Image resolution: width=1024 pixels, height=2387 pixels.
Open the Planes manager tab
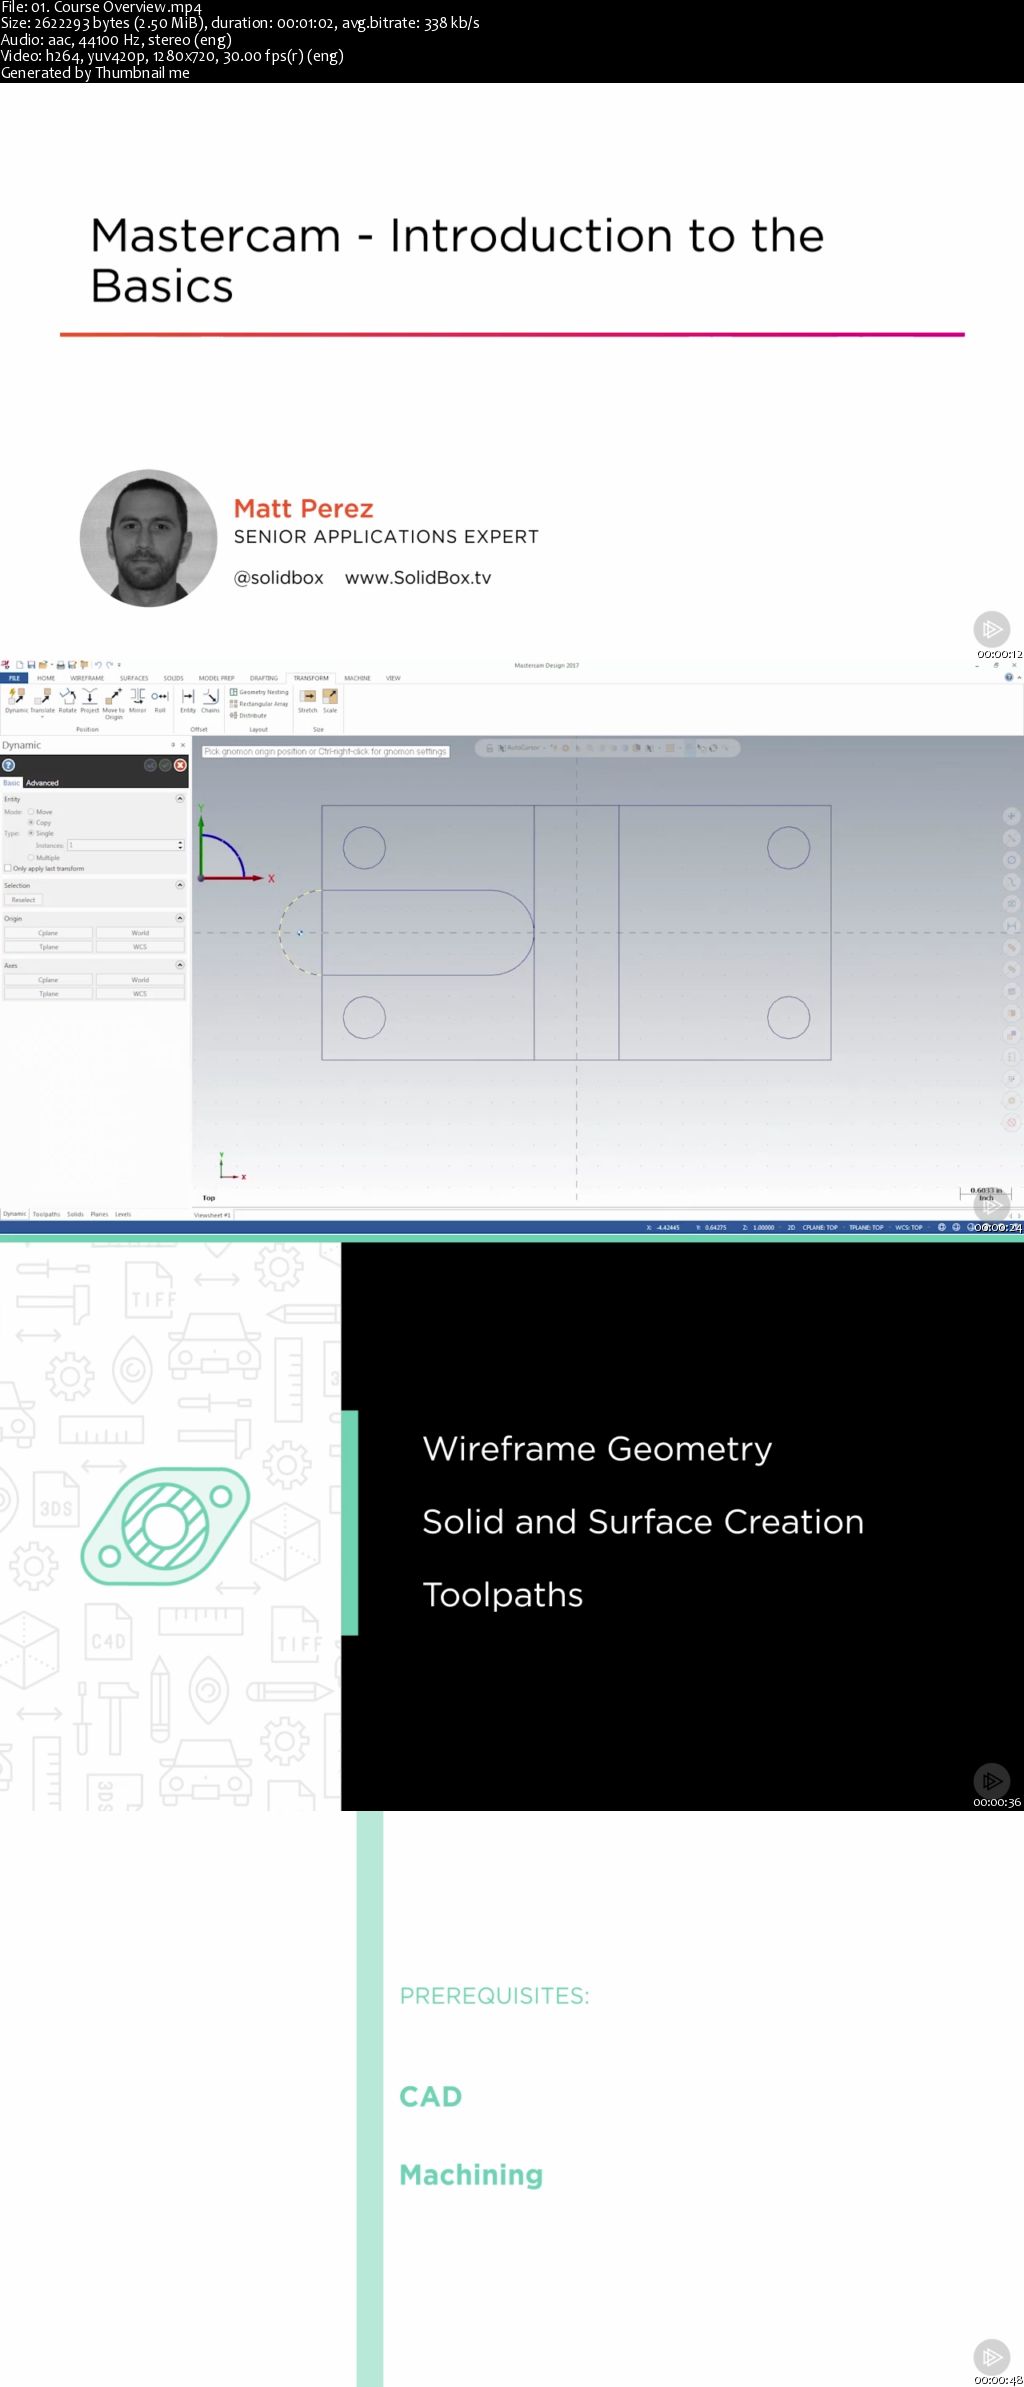[99, 1214]
